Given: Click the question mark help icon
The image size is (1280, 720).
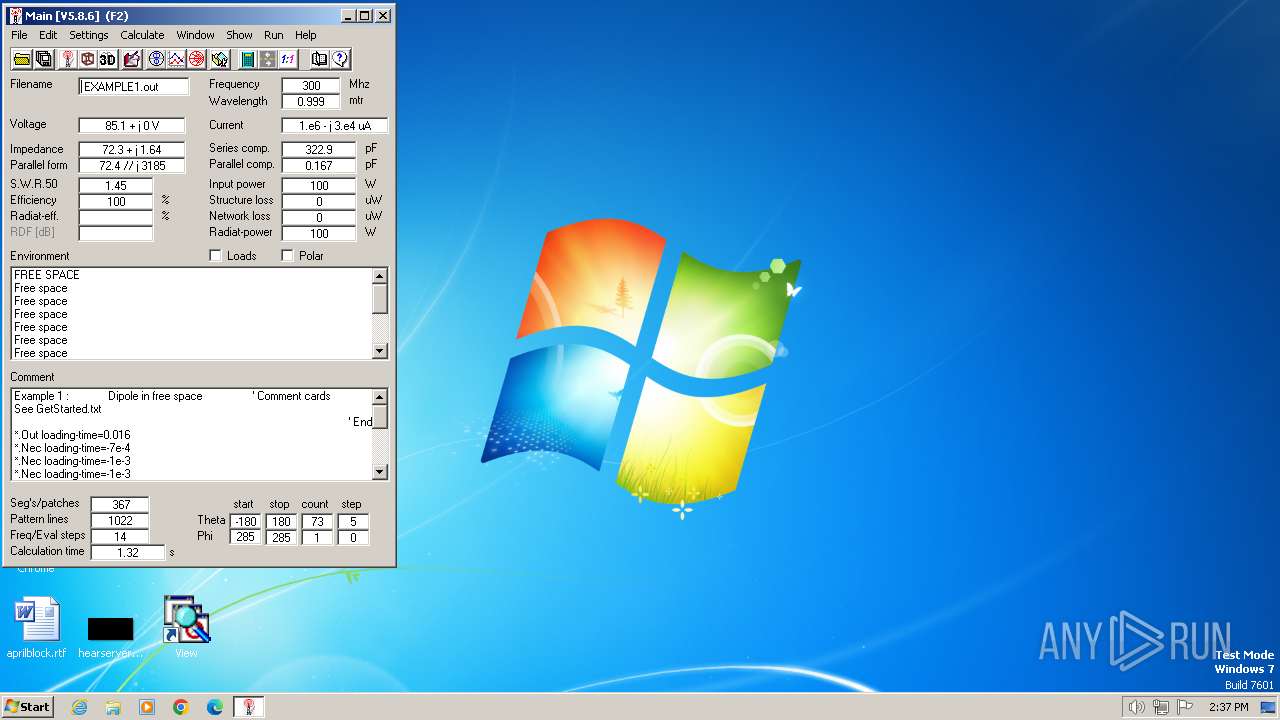Looking at the screenshot, I should [x=340, y=59].
